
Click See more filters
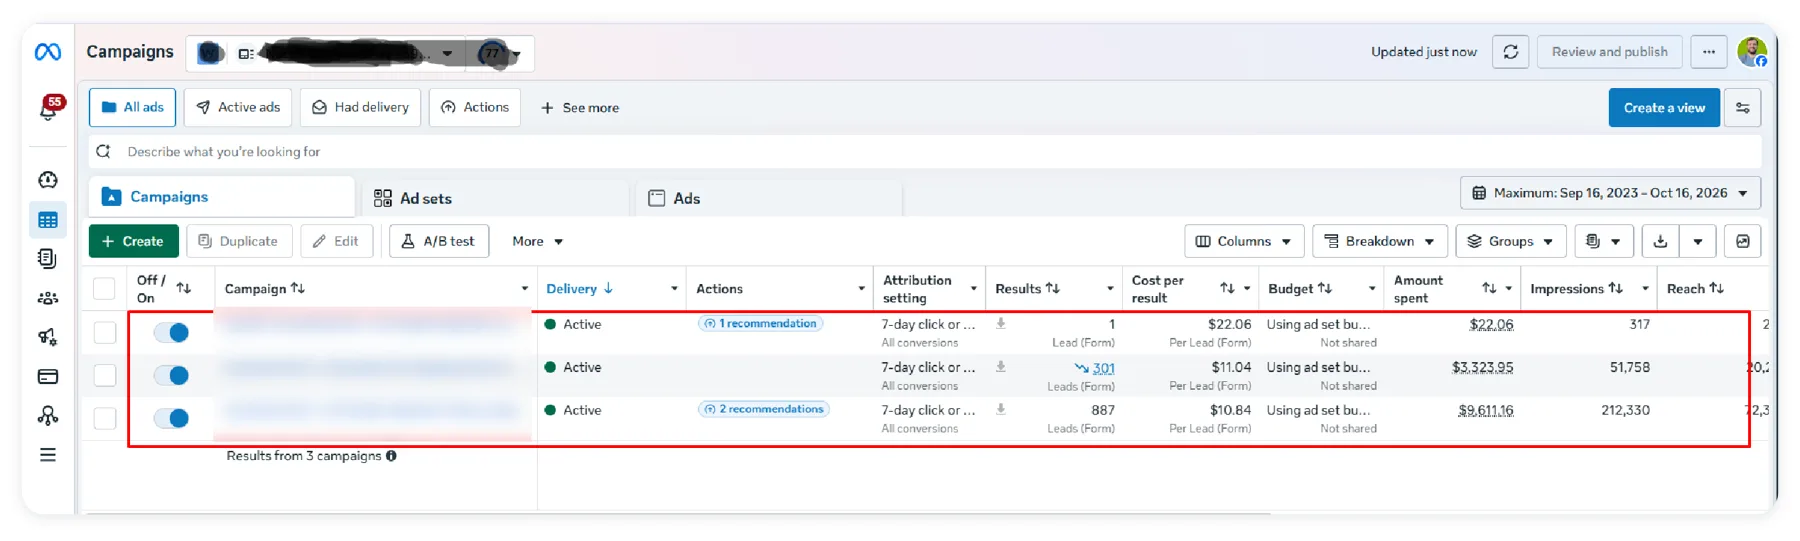[580, 108]
